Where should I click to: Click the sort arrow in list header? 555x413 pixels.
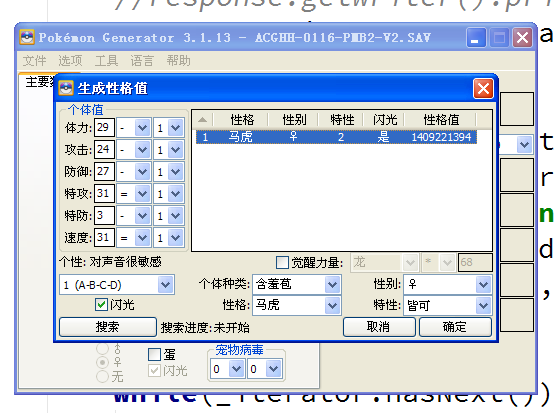click(x=202, y=120)
